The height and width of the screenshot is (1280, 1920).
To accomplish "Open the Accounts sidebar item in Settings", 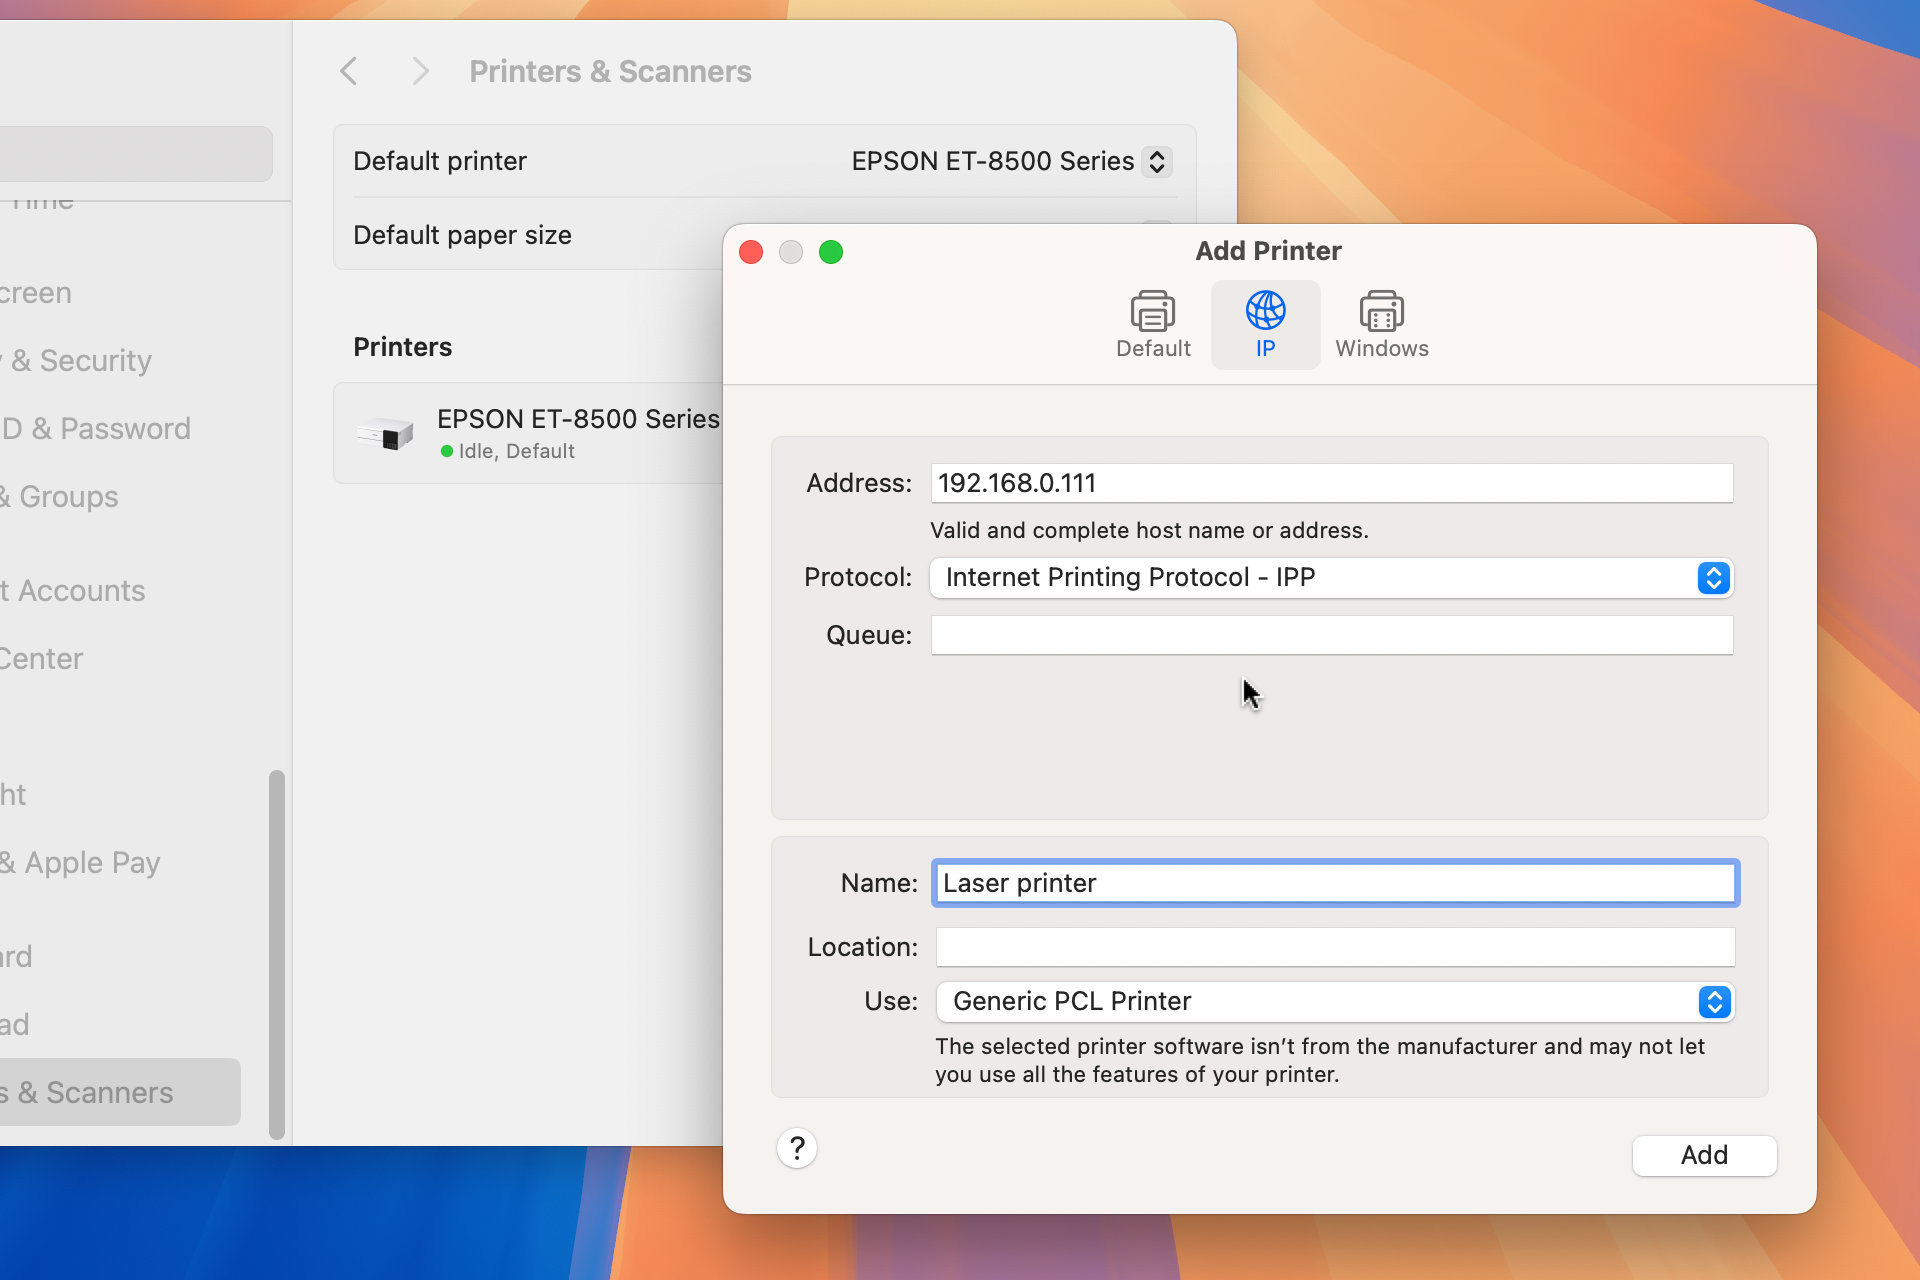I will point(72,590).
